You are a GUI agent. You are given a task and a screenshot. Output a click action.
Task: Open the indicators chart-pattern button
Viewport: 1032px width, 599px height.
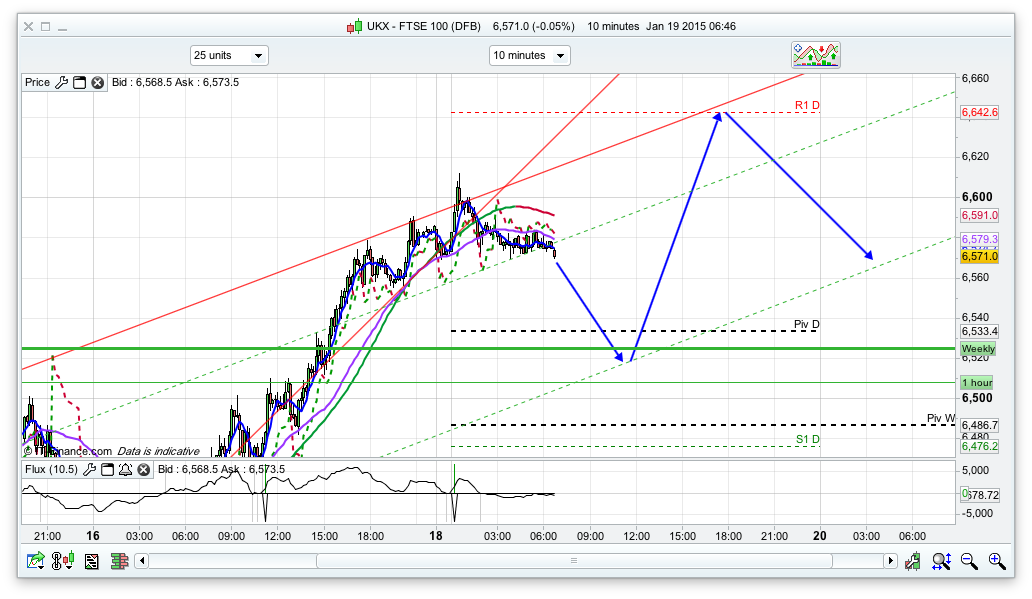click(816, 55)
